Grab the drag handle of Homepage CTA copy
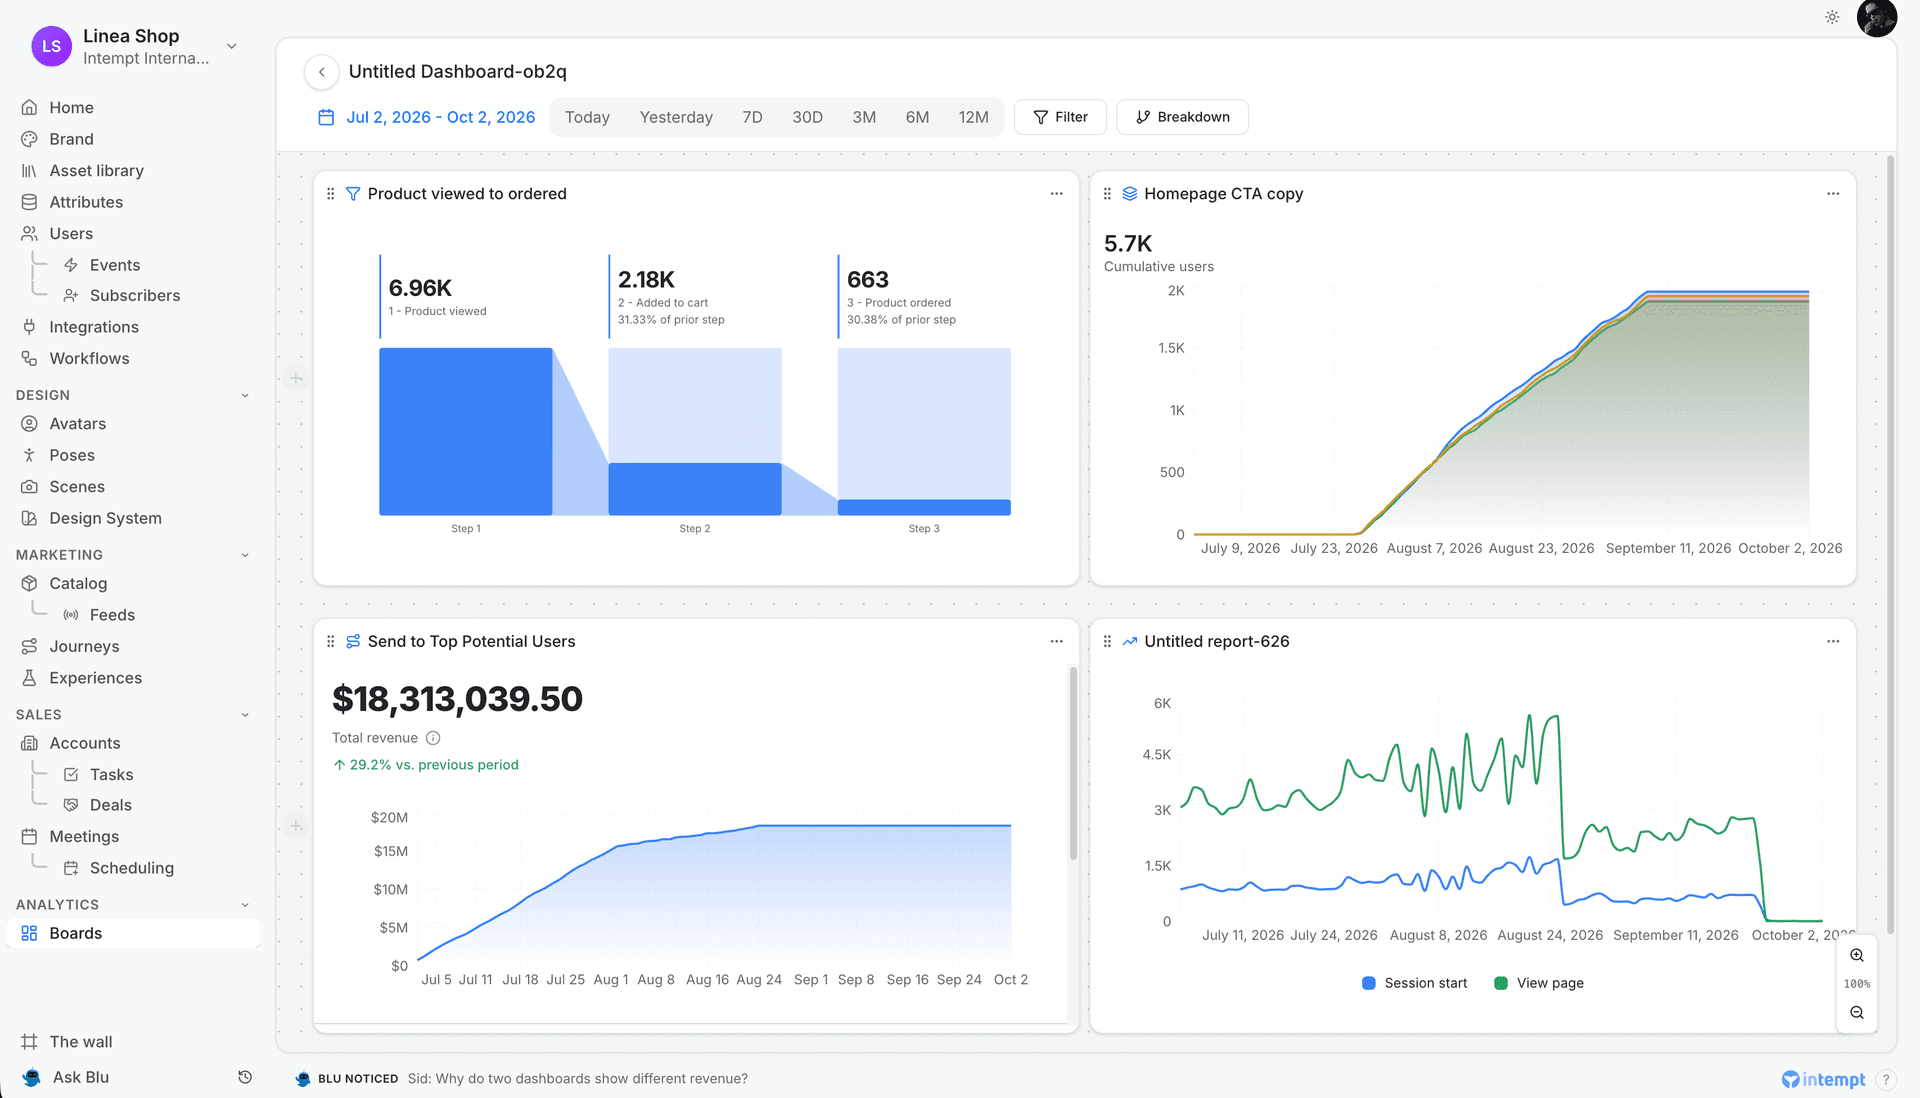 click(x=1107, y=194)
